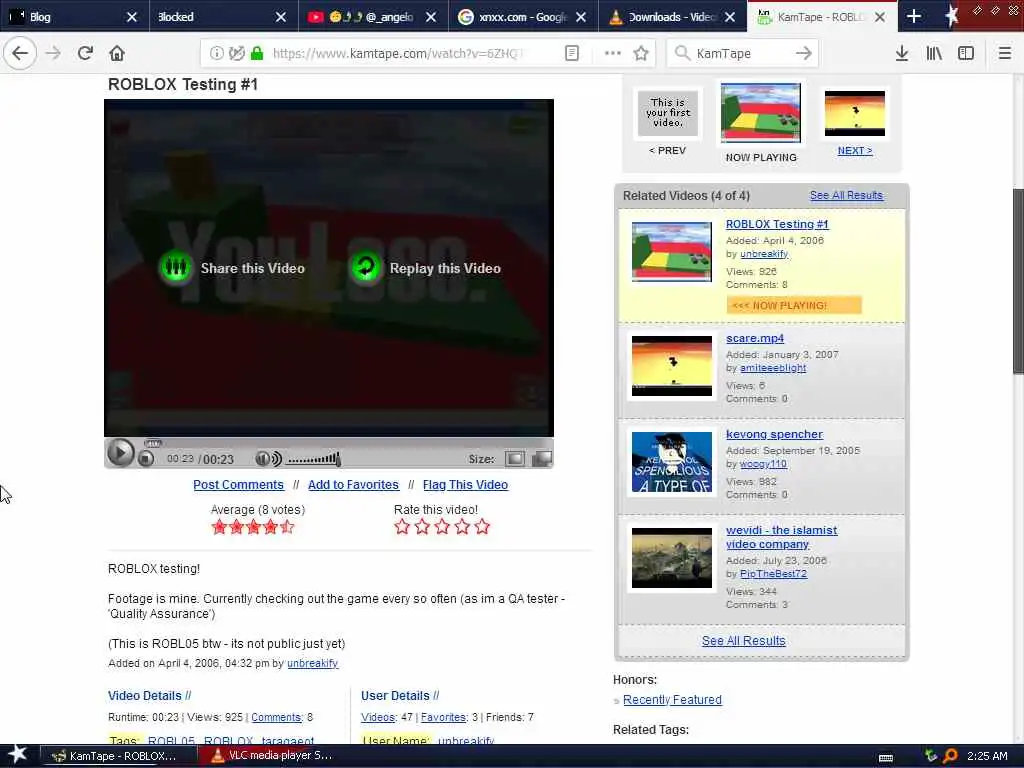Screen dimensions: 1024x768
Task: Switch video to full-size icon
Action: coord(541,459)
